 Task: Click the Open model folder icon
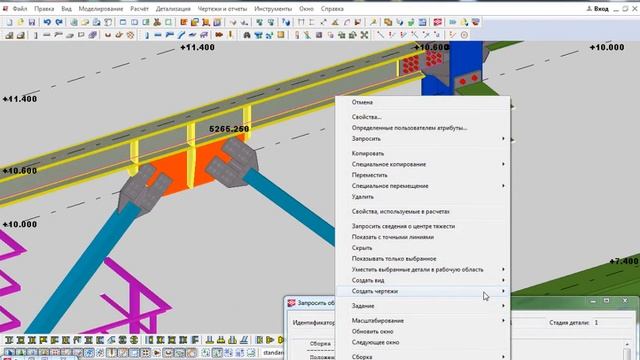tap(20, 22)
